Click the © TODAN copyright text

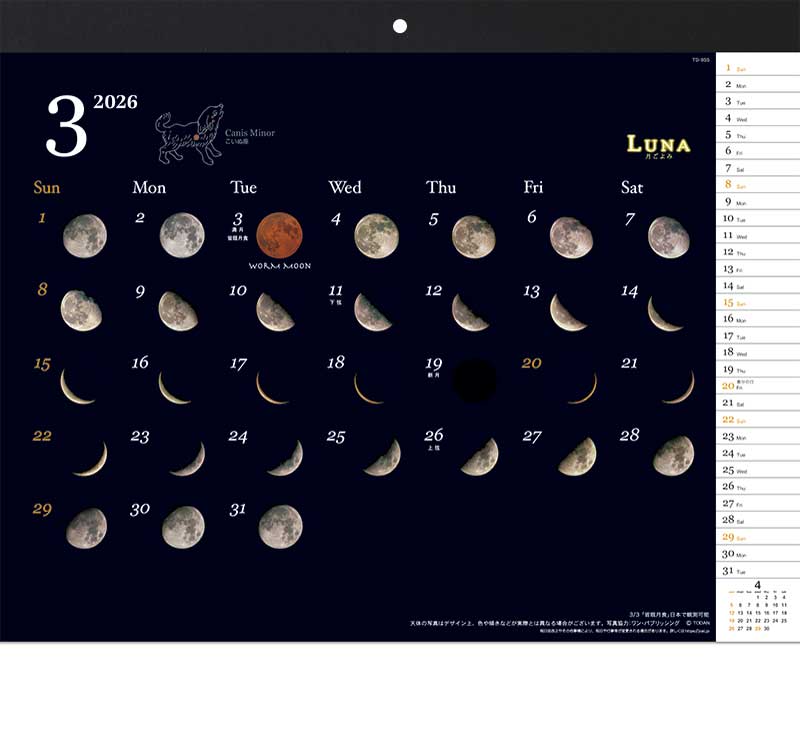[x=697, y=623]
